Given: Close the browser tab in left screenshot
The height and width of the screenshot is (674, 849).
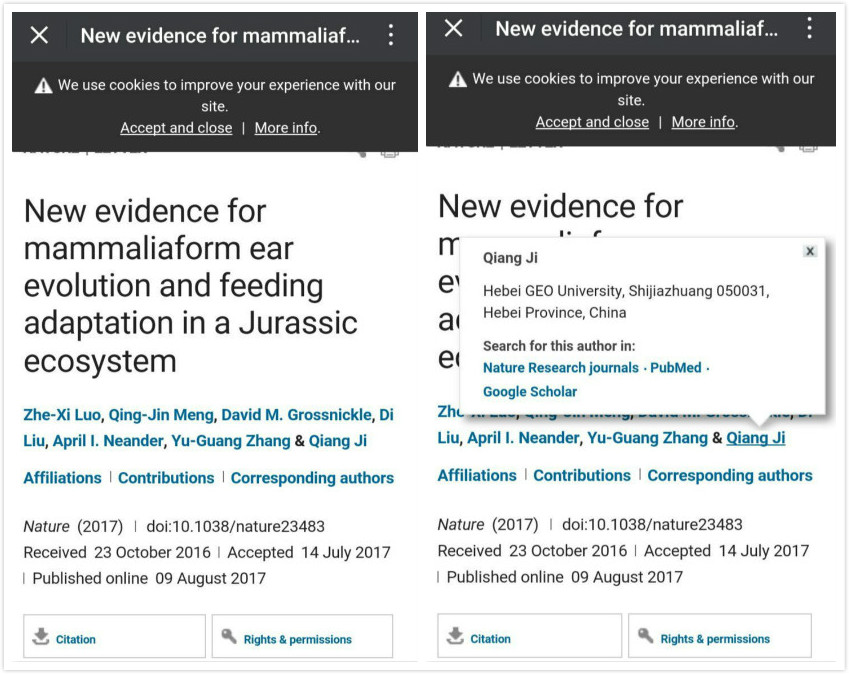Looking at the screenshot, I should tap(39, 36).
